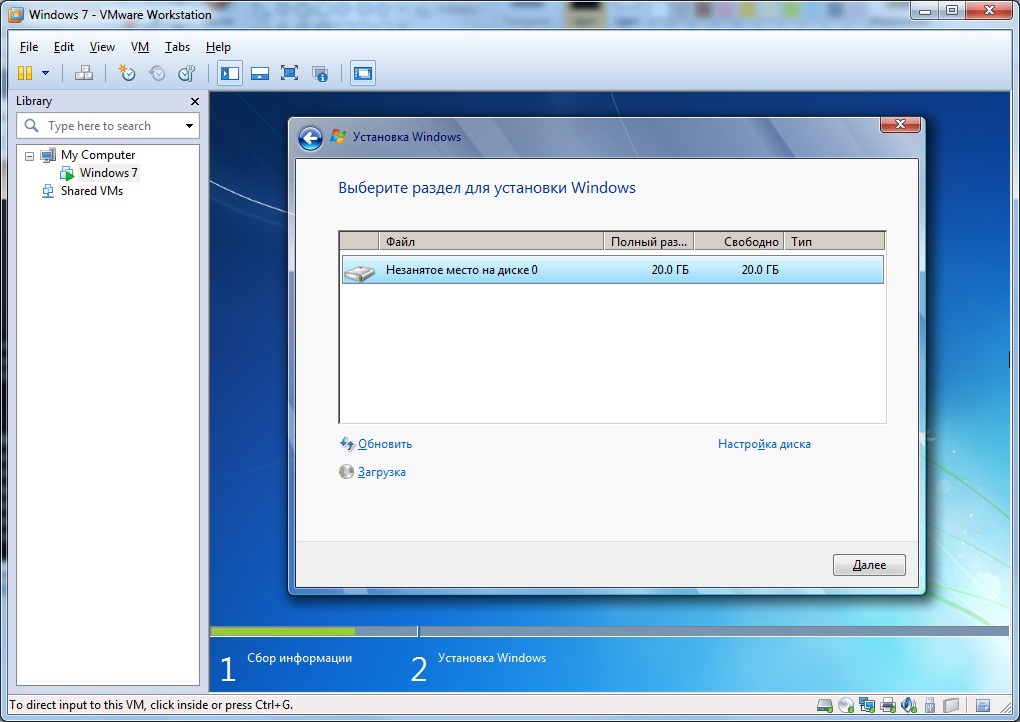Open the Tabs menu

(177, 46)
